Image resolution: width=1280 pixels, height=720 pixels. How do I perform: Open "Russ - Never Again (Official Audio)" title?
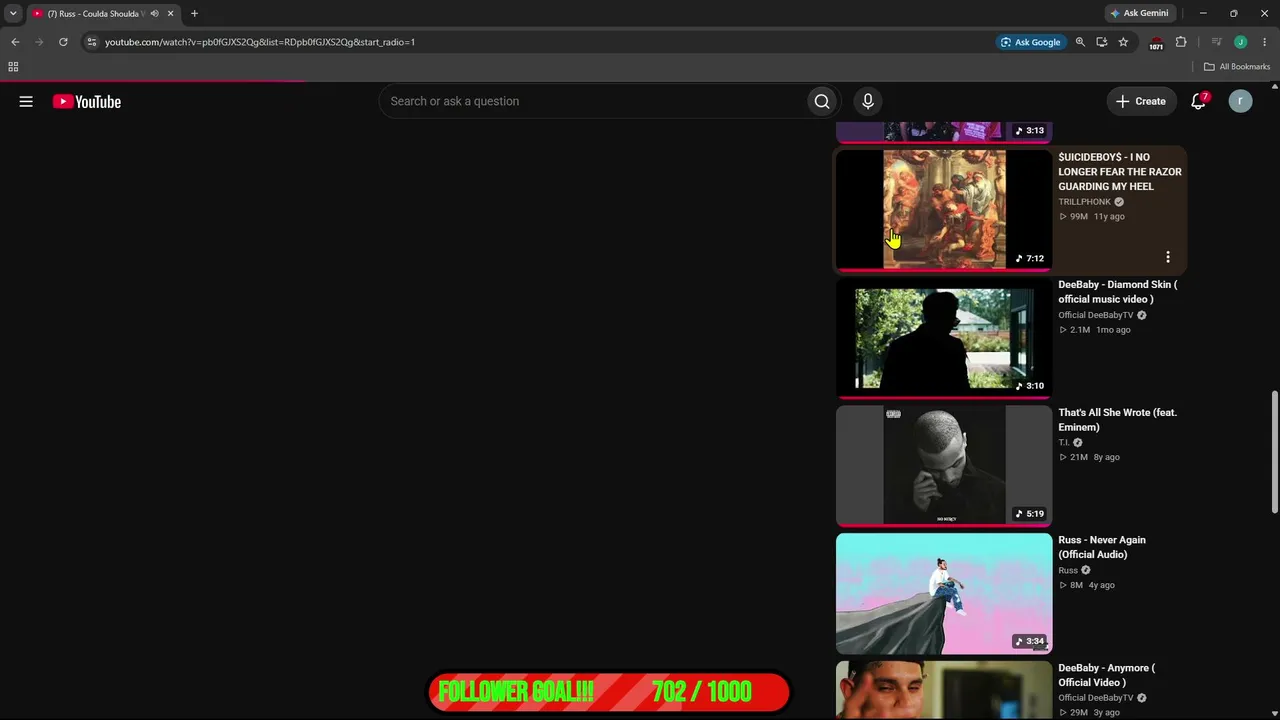pos(1102,547)
